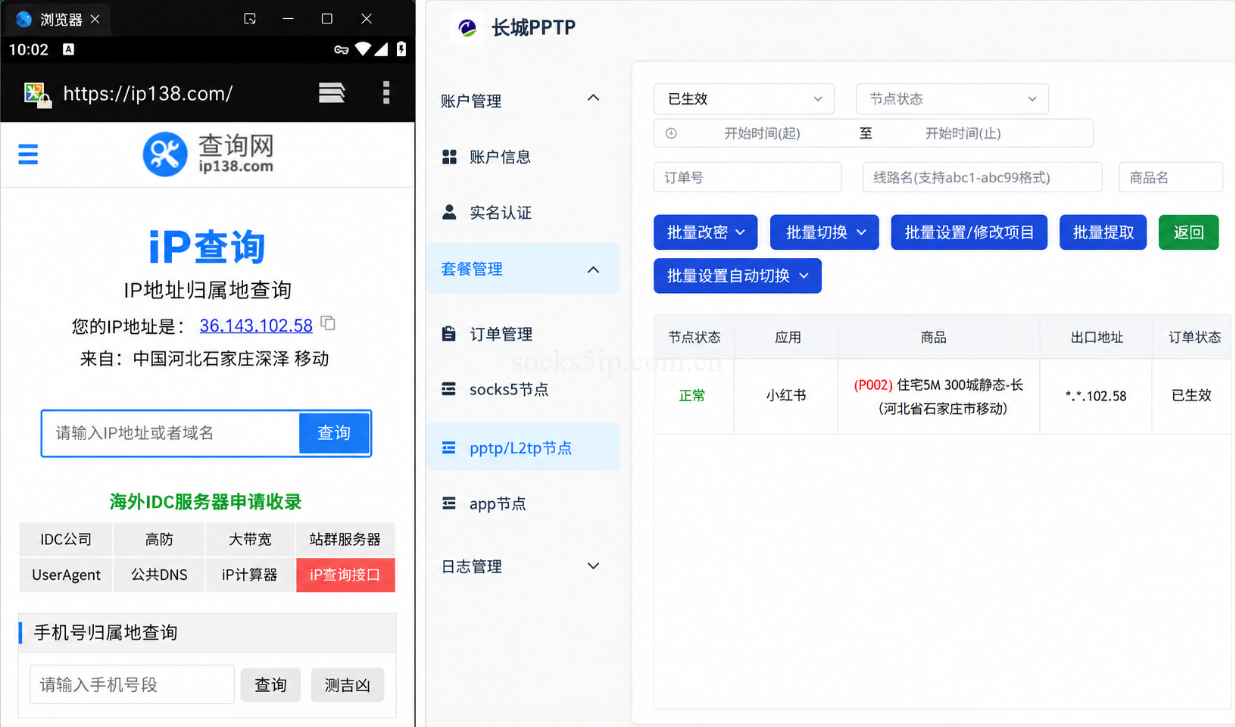Viewport: 1235px width, 727px height.
Task: Click the browser window pop-out icon
Action: (250, 18)
